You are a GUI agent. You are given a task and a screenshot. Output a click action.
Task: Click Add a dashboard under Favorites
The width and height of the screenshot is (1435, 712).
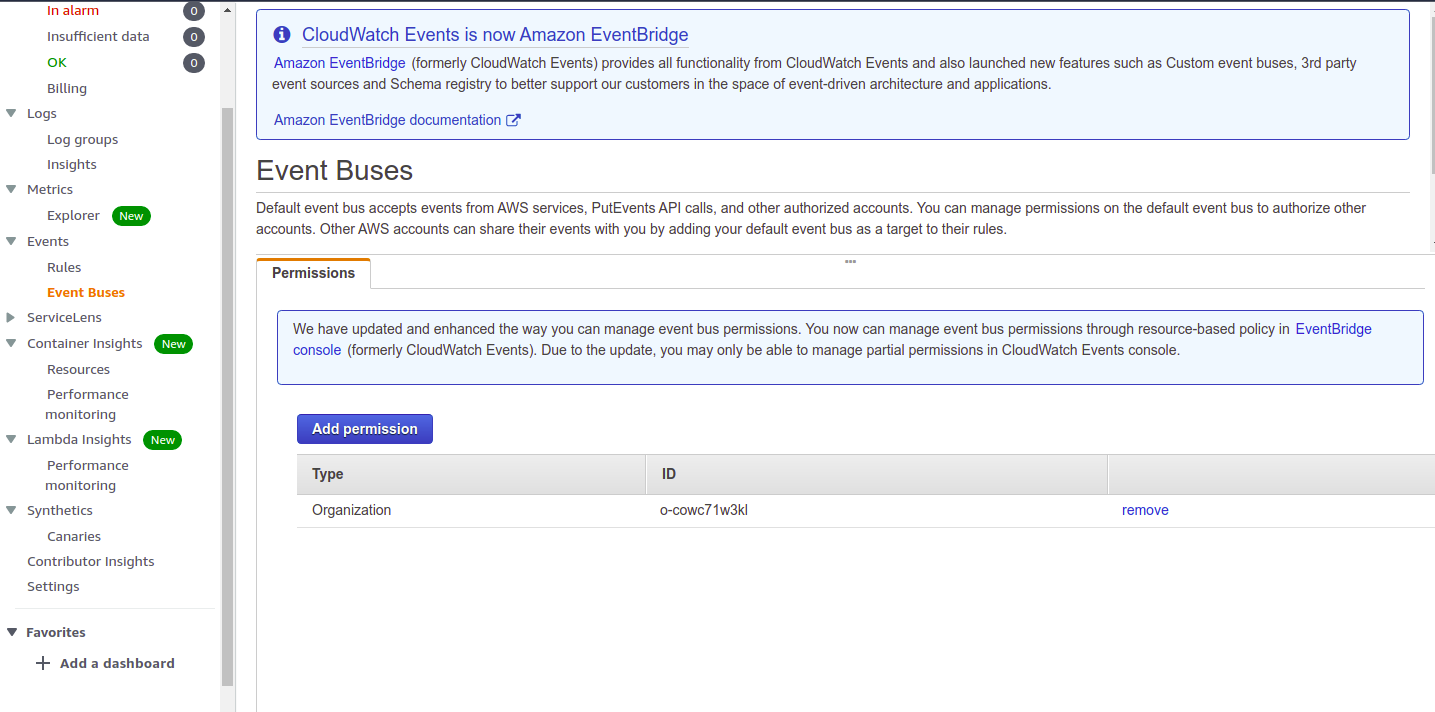pos(117,663)
